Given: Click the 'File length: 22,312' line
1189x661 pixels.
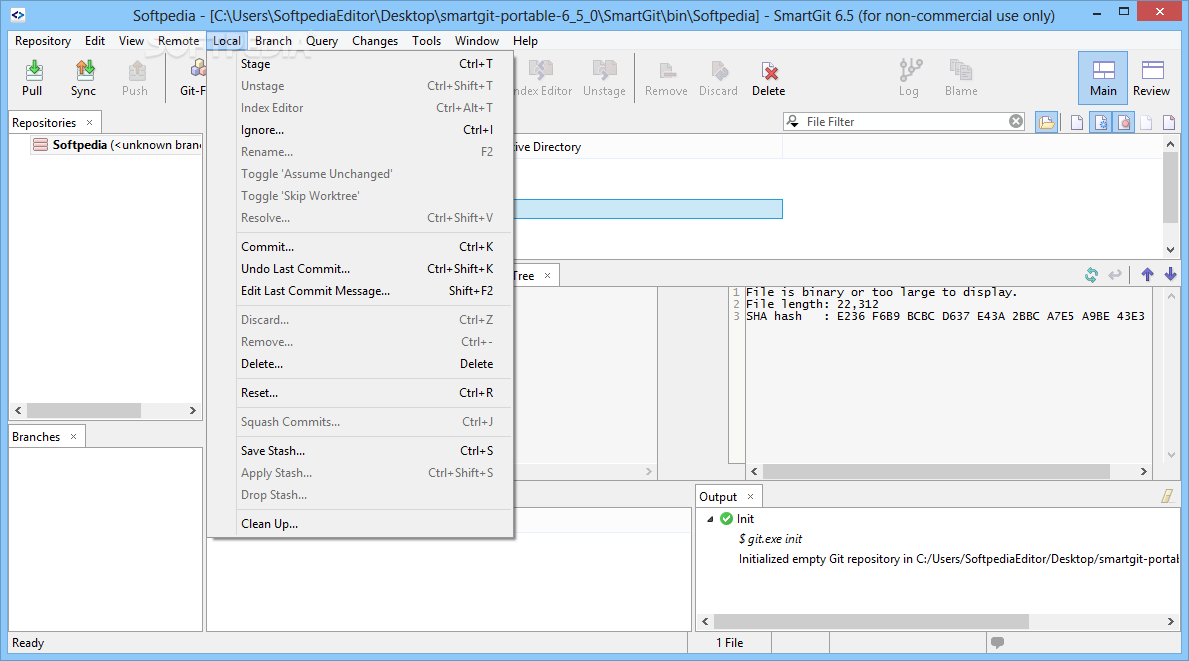Looking at the screenshot, I should 812,304.
